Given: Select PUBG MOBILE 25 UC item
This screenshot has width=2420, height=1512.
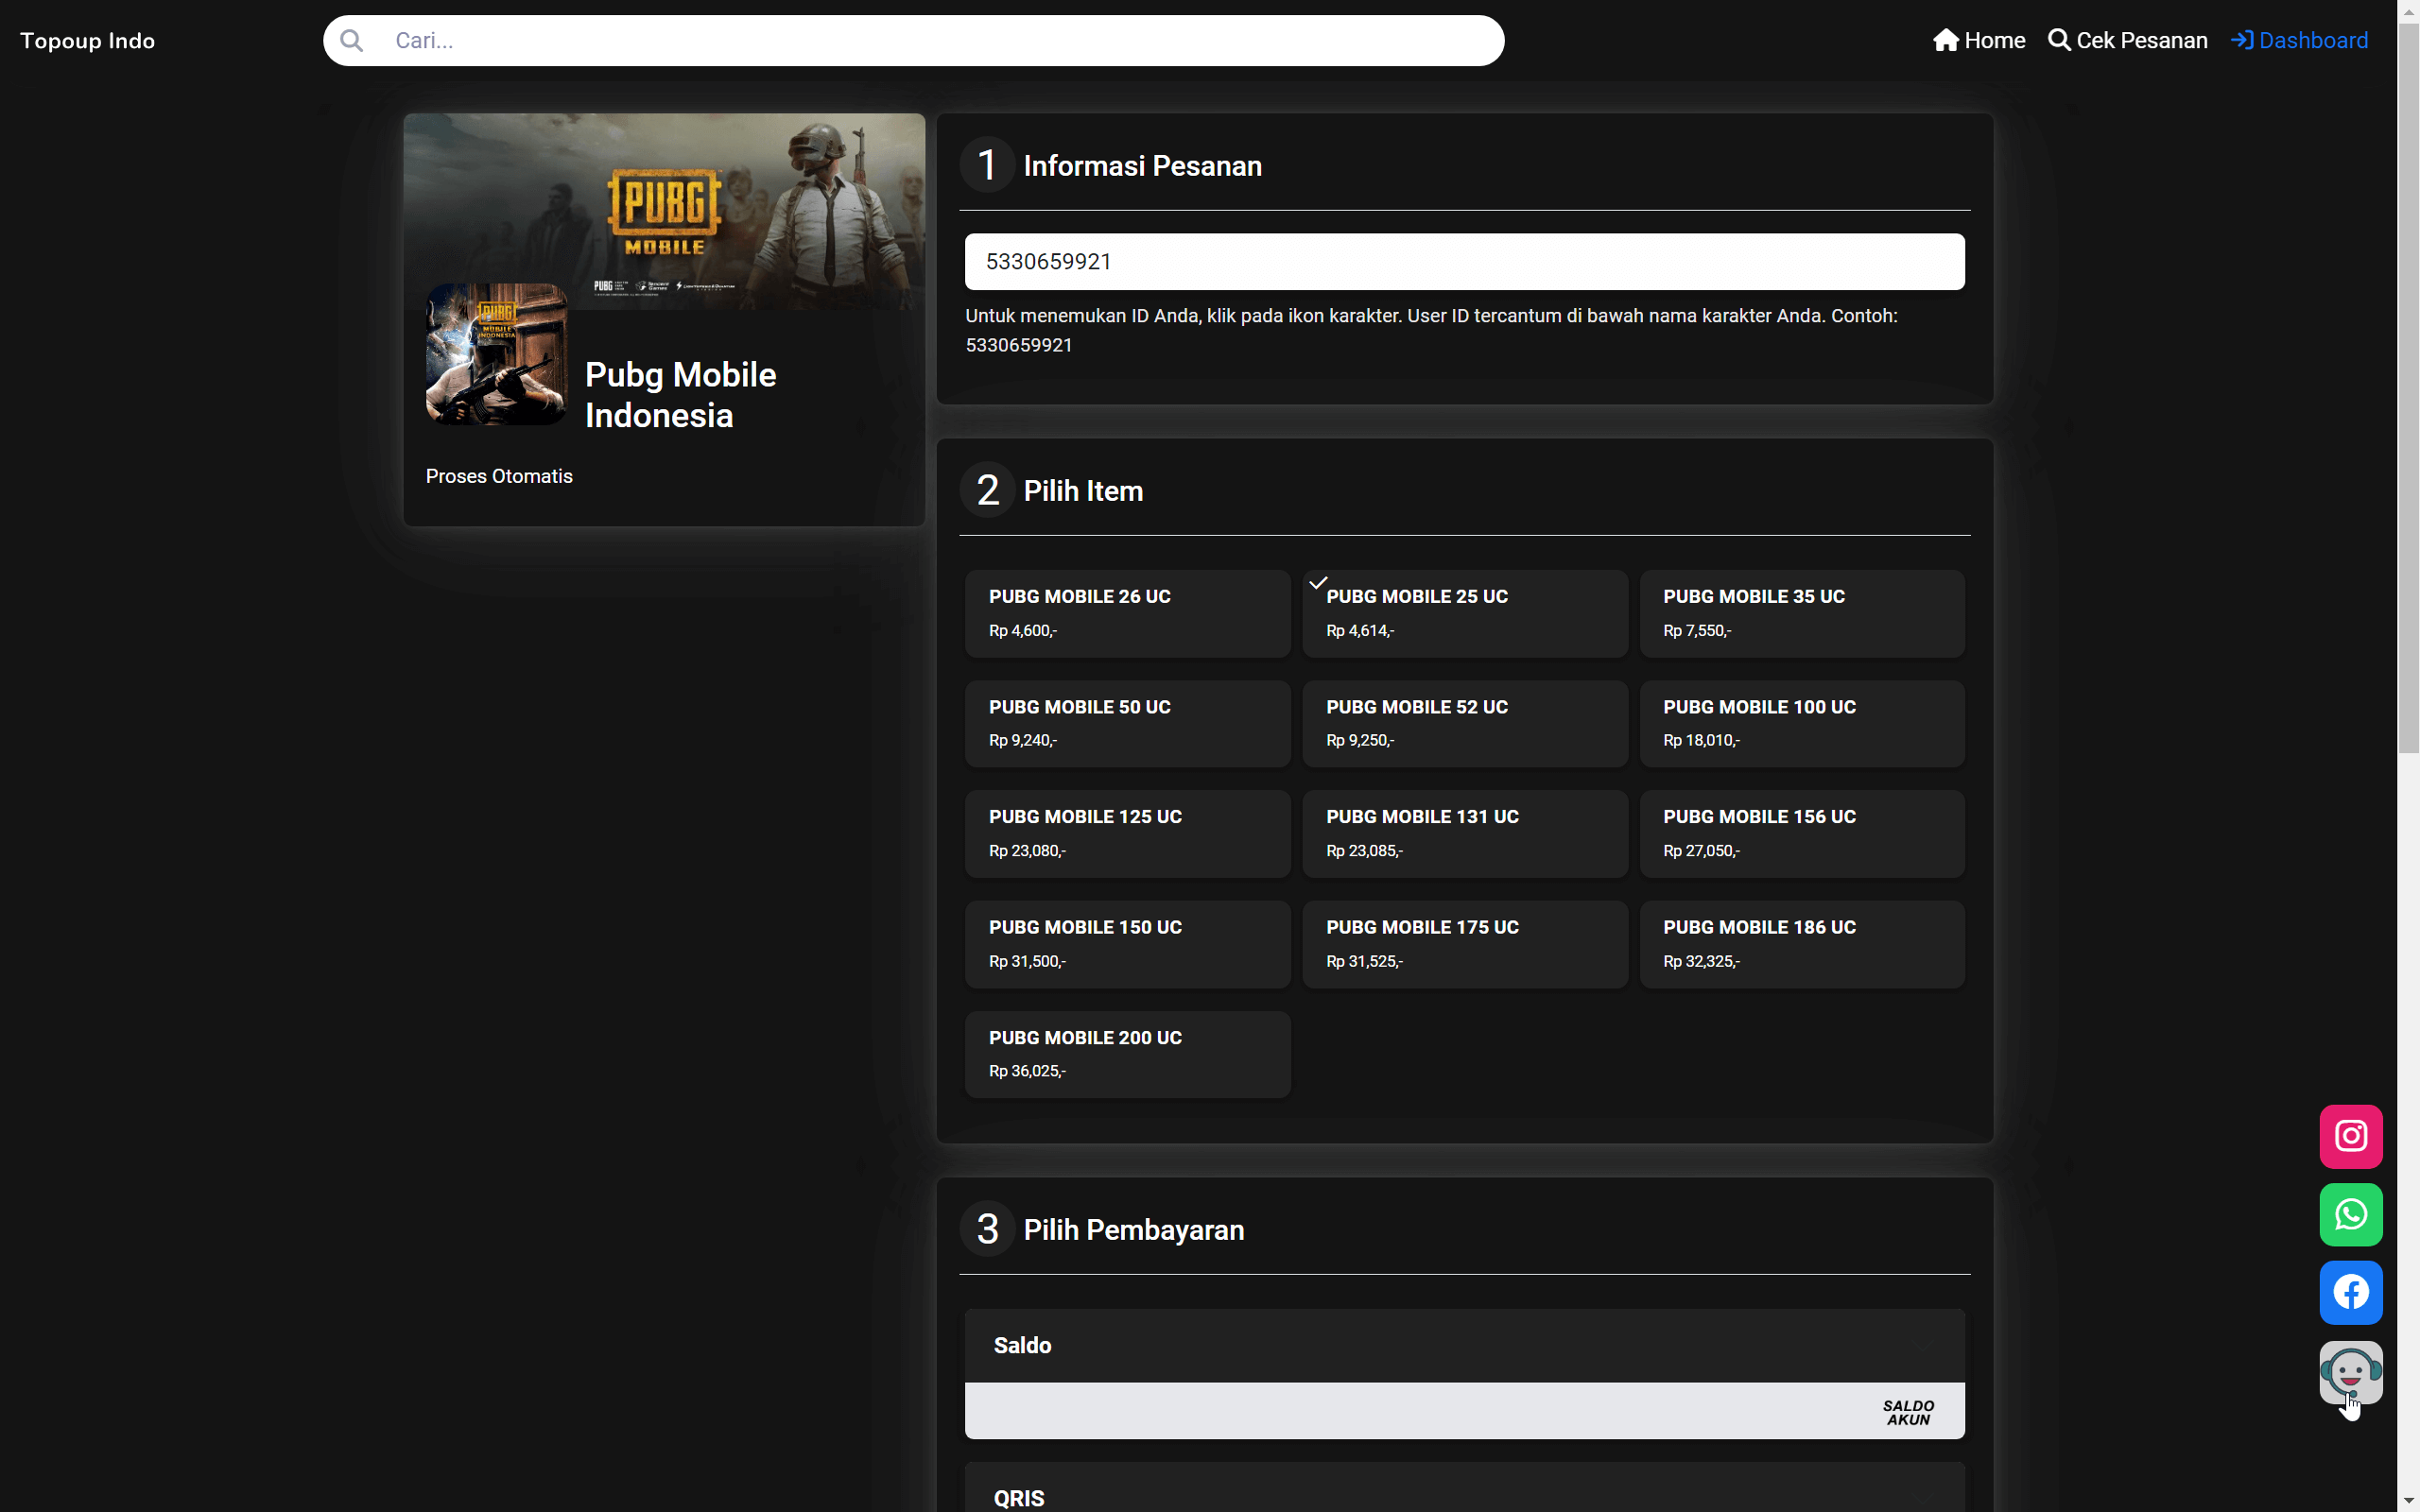Looking at the screenshot, I should [x=1464, y=613].
